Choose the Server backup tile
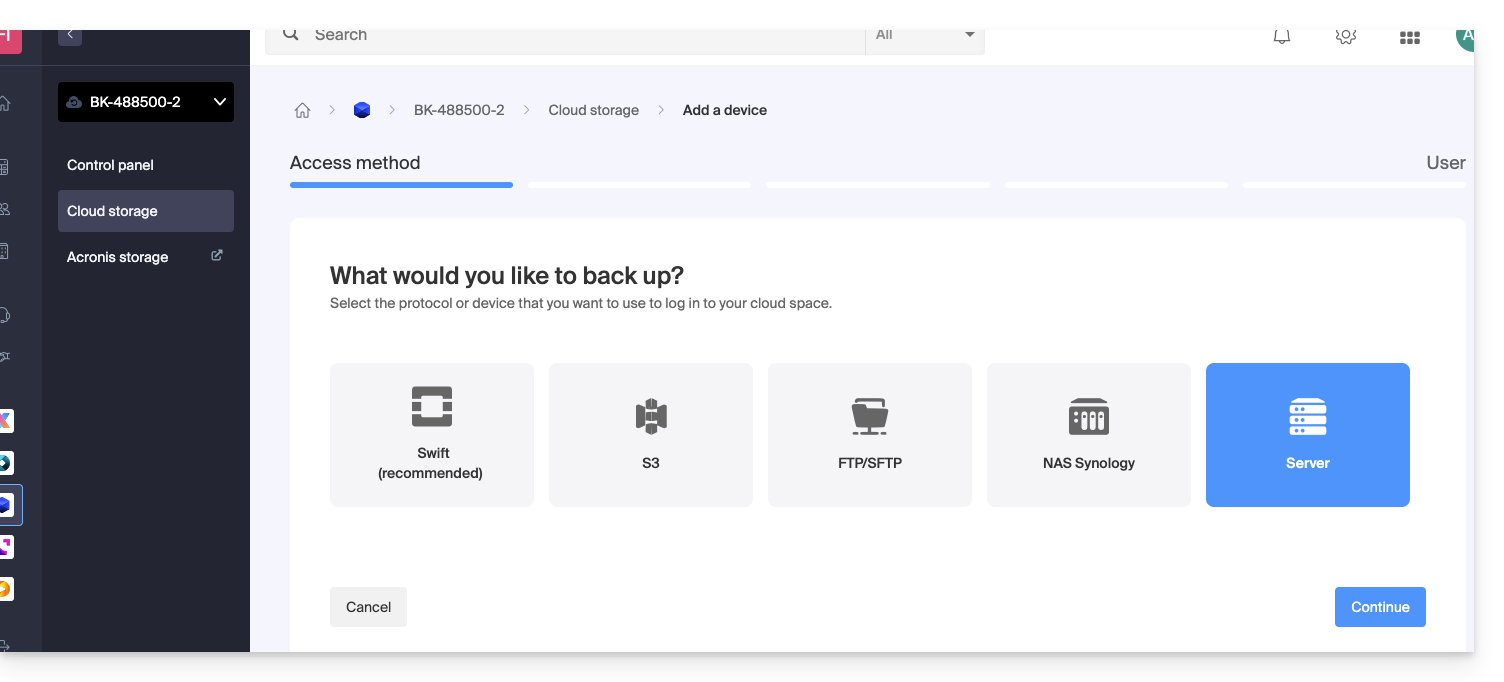The width and height of the screenshot is (1504, 682). (x=1307, y=435)
